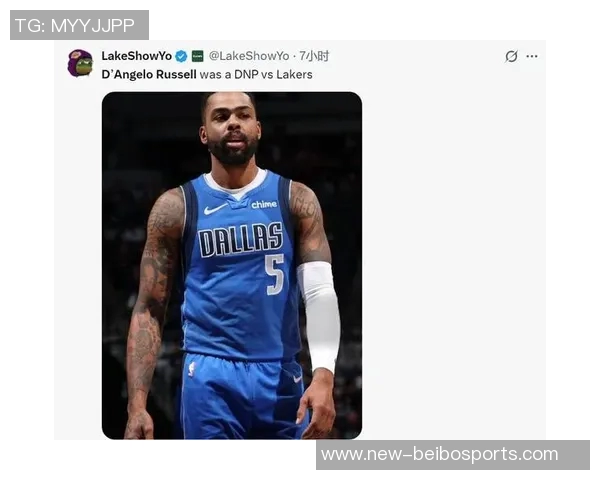Open the Grok slashed-circle icon
600x480 pixels.
click(x=511, y=56)
